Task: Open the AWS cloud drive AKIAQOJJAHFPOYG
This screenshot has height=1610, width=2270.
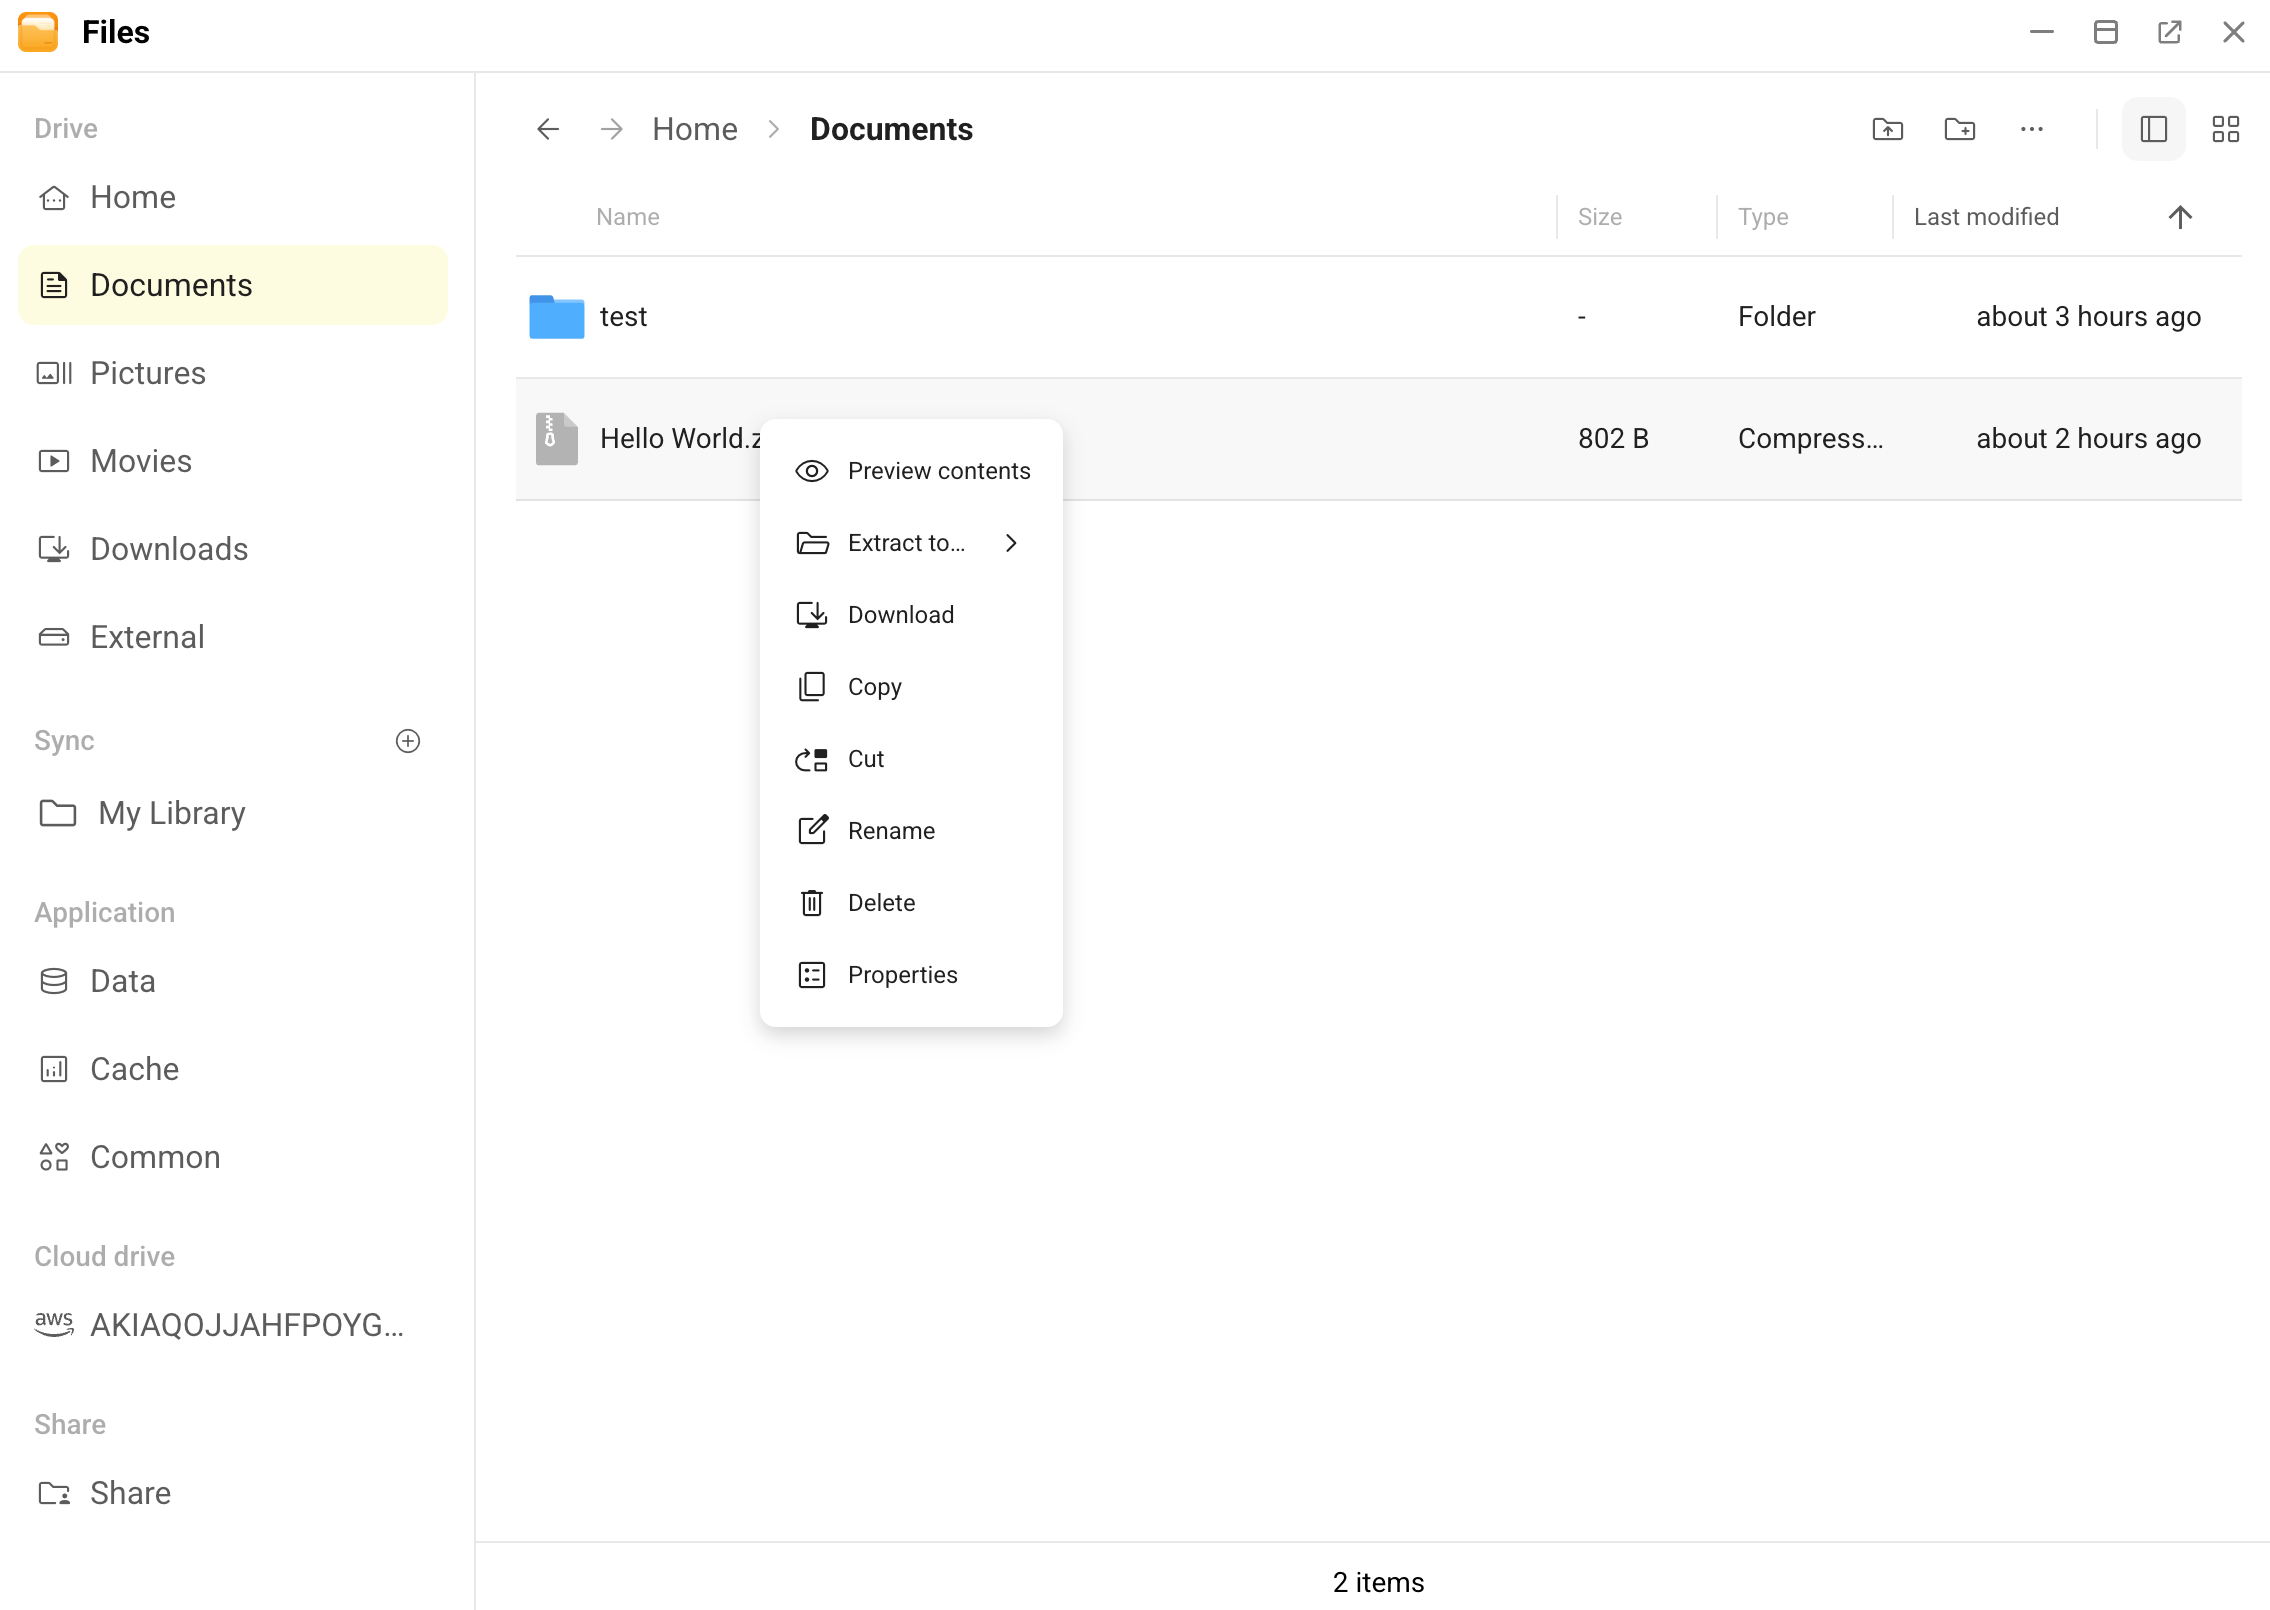Action: (233, 1325)
